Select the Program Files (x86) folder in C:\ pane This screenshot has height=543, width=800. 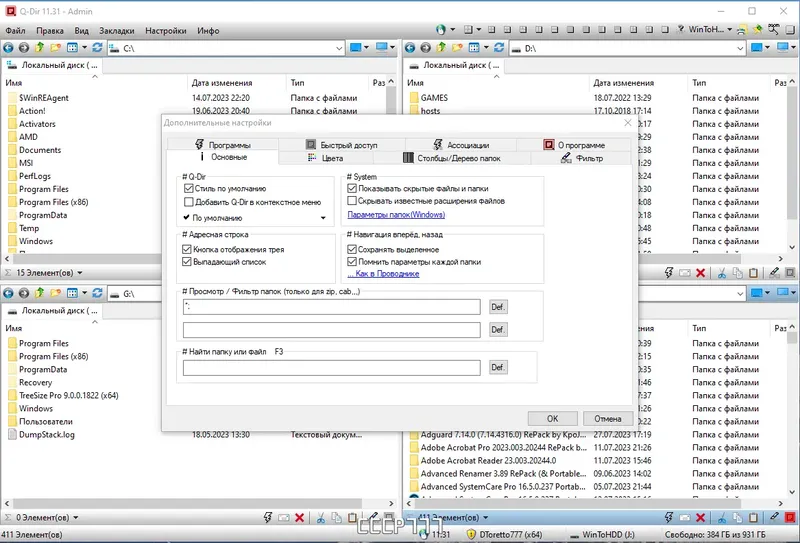pyautogui.click(x=54, y=202)
